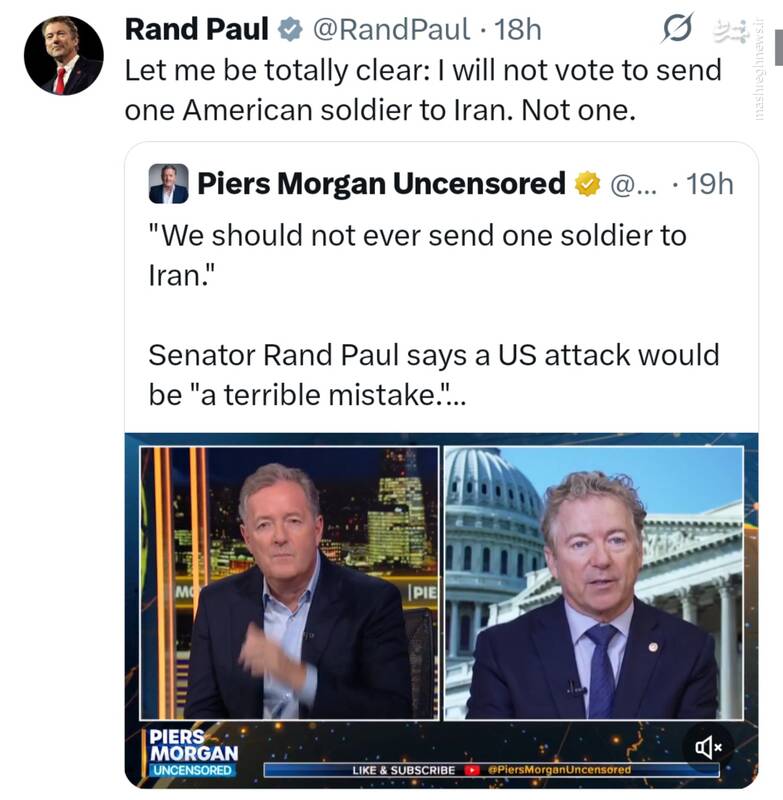The height and width of the screenshot is (800, 783).
Task: Click Rand Paul's Capitol video panel
Action: point(593,580)
